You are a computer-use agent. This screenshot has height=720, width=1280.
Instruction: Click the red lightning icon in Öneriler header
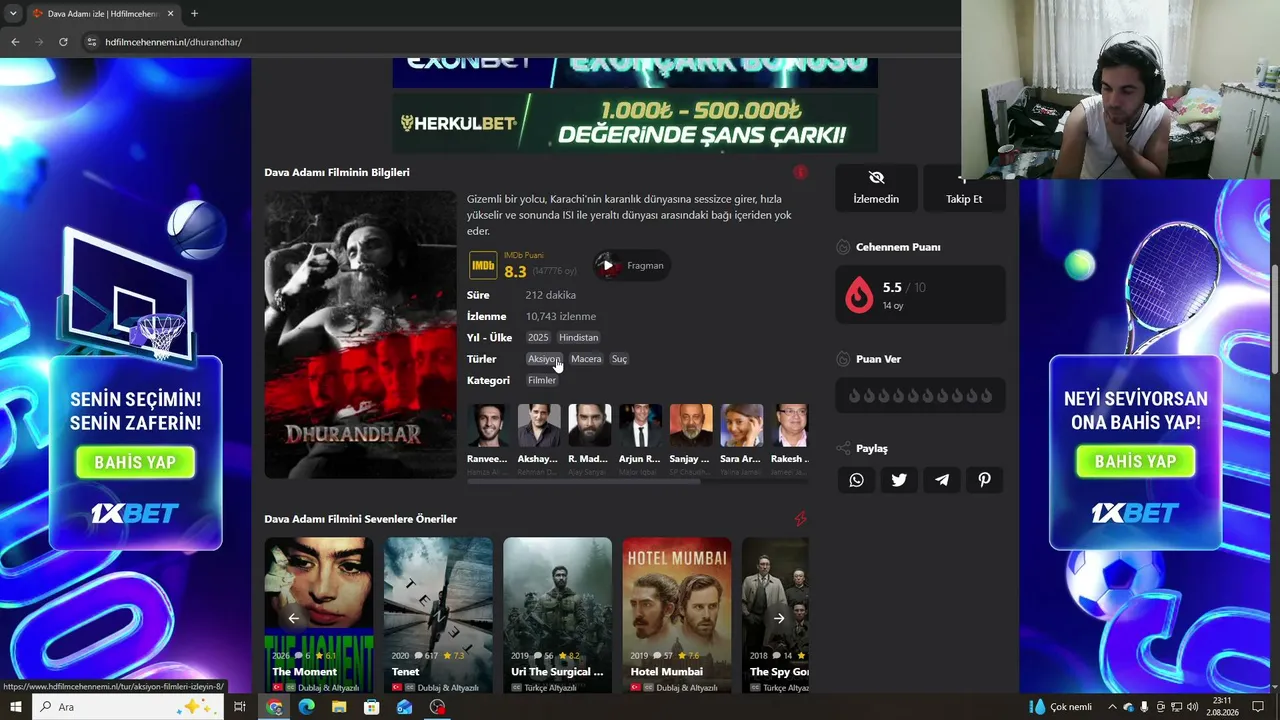[800, 519]
